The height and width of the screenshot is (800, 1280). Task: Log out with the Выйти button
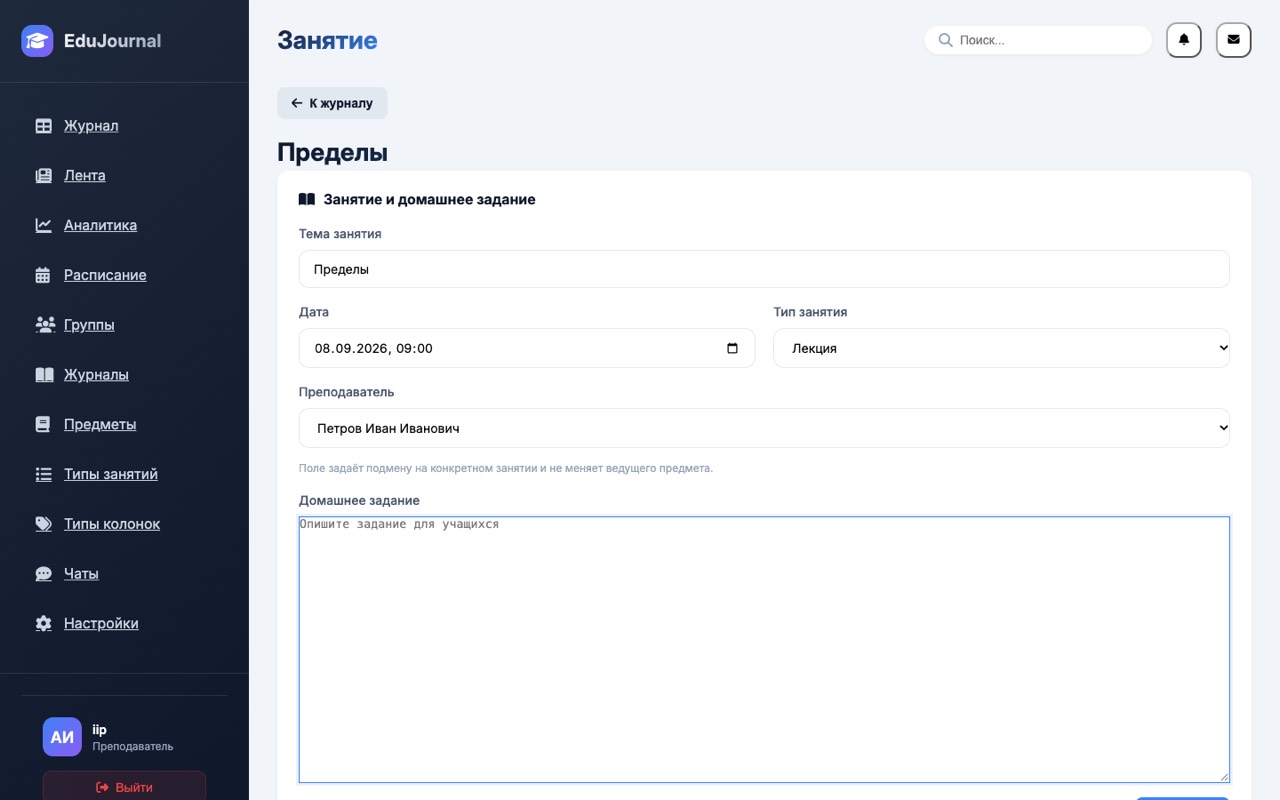point(124,787)
